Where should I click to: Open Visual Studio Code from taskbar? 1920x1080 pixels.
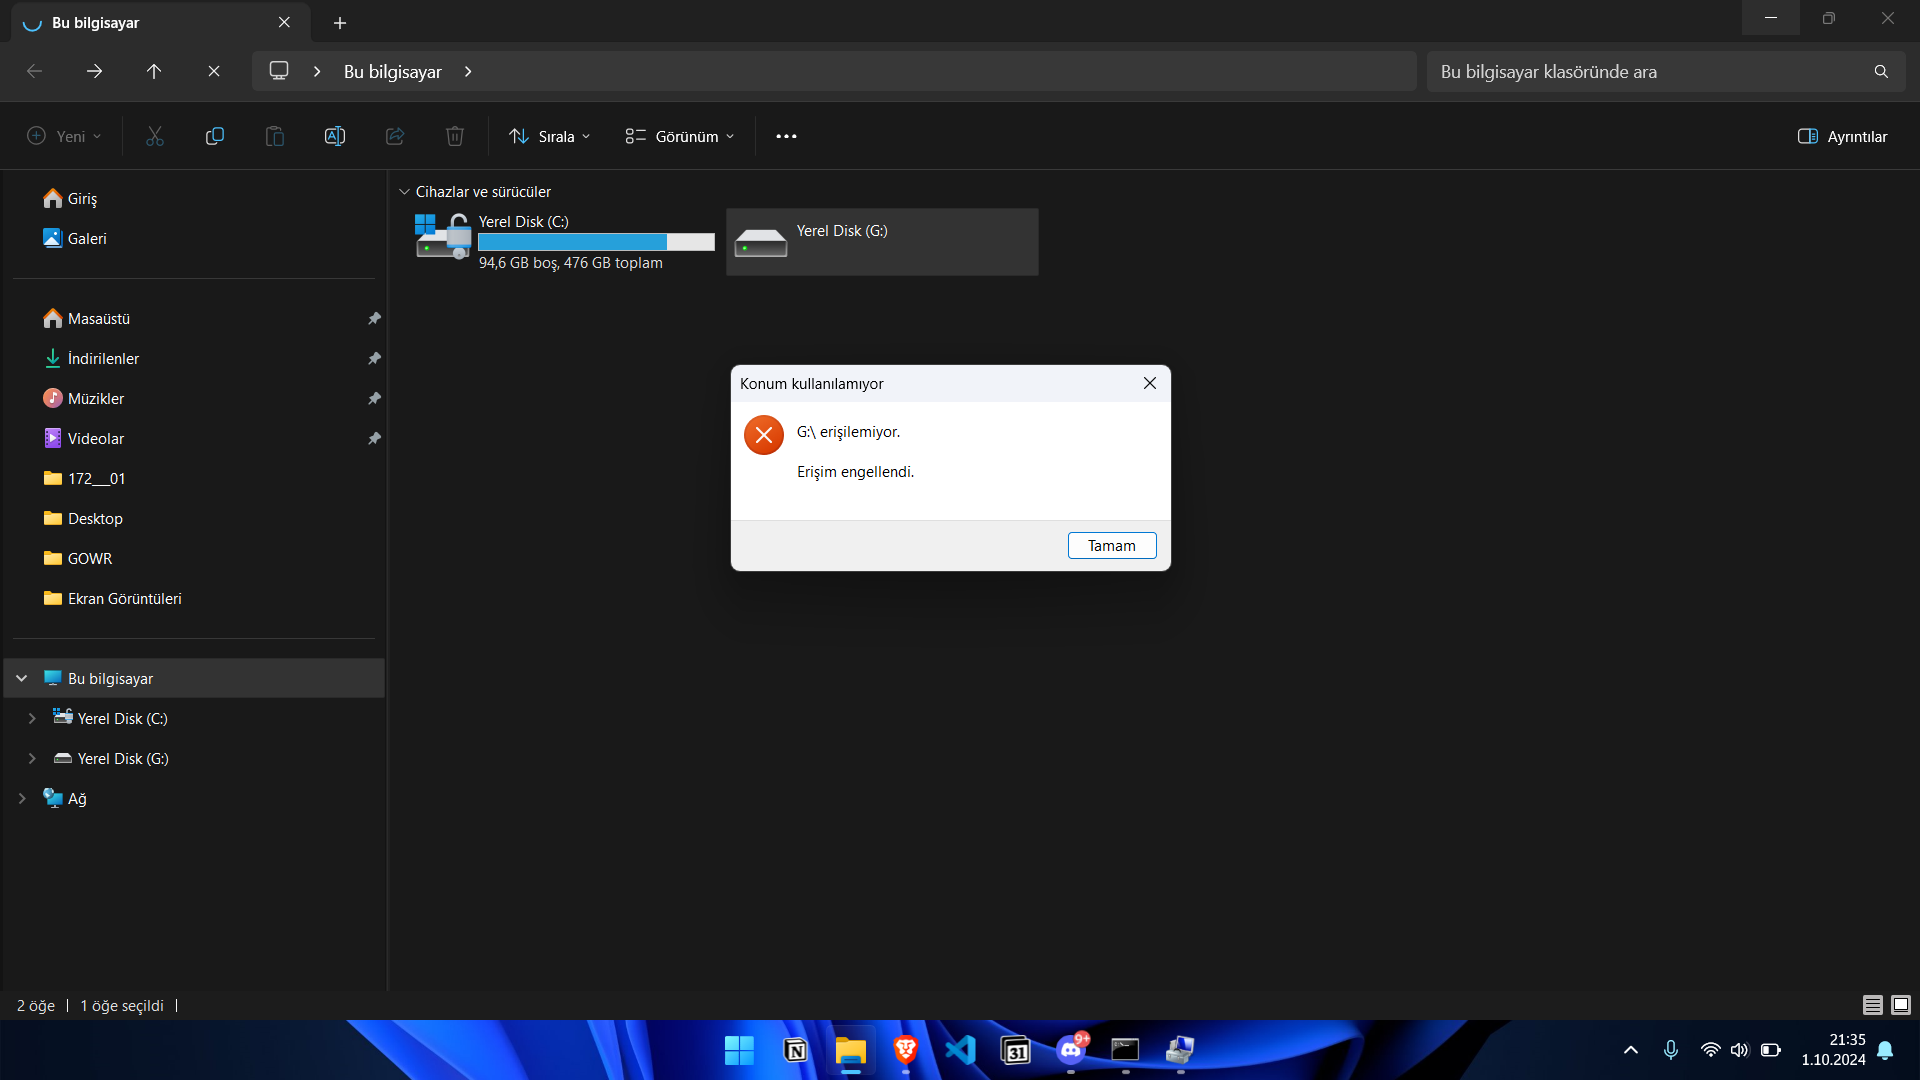[x=960, y=1050]
